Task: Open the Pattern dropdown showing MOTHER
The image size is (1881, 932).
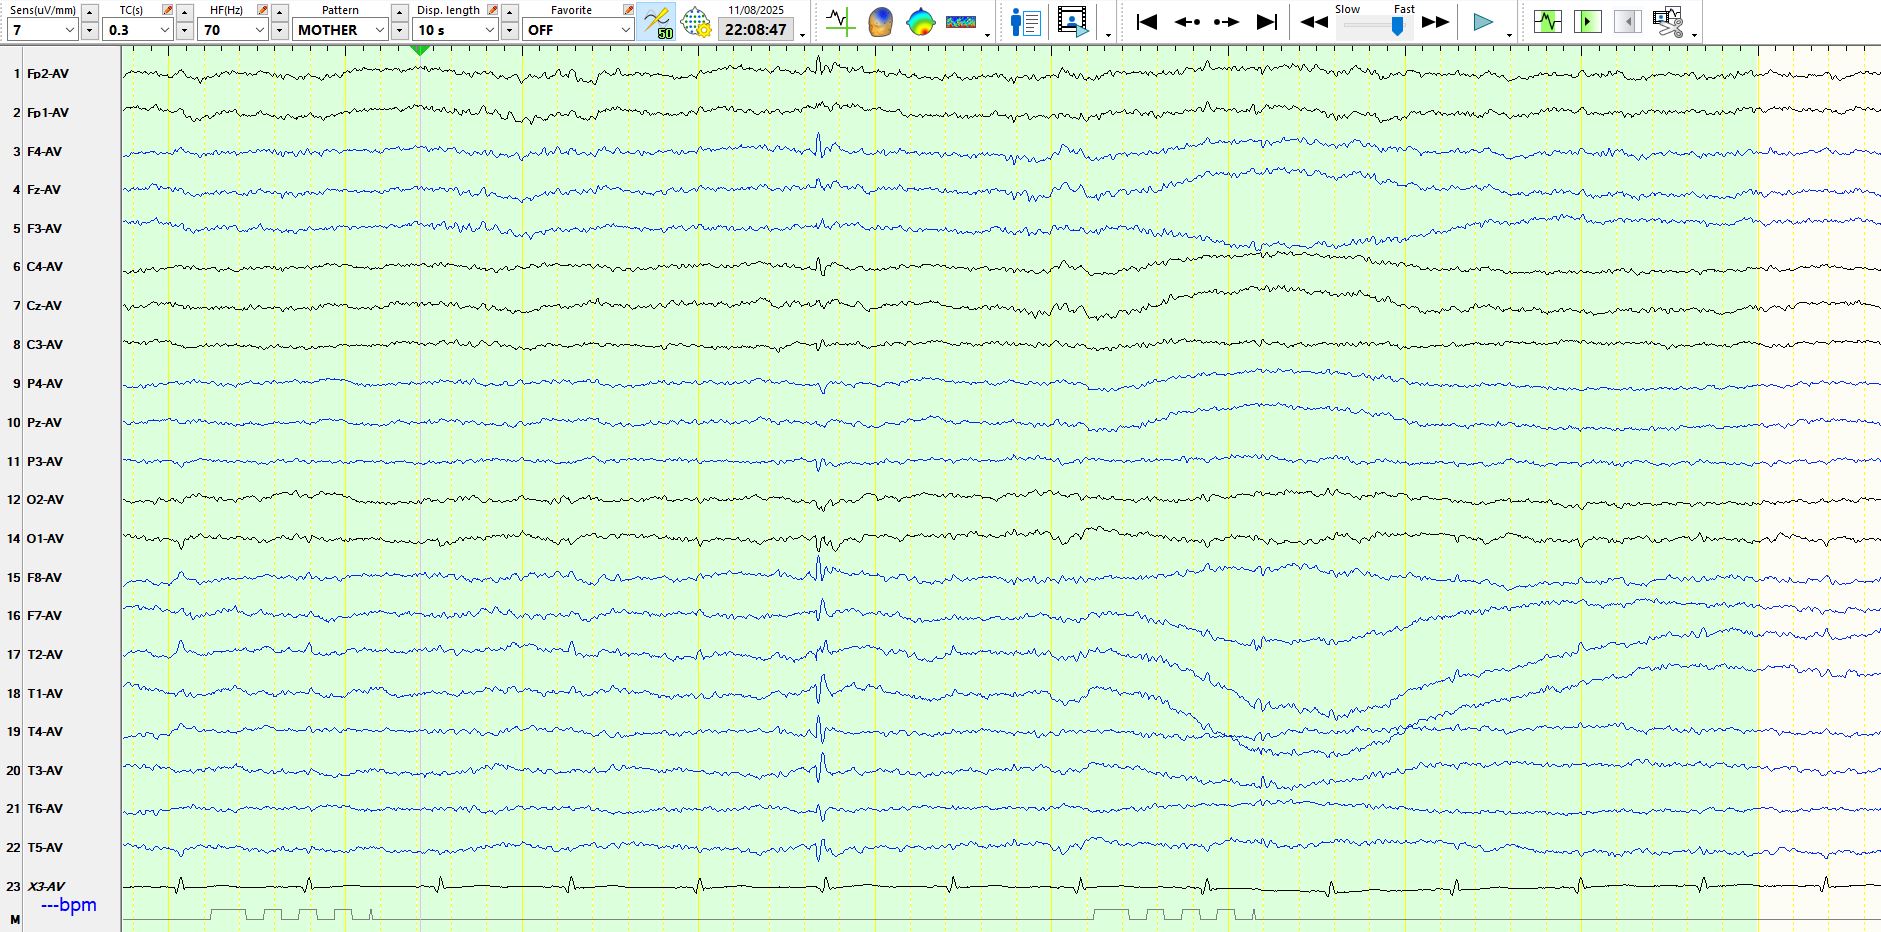Action: tap(340, 30)
